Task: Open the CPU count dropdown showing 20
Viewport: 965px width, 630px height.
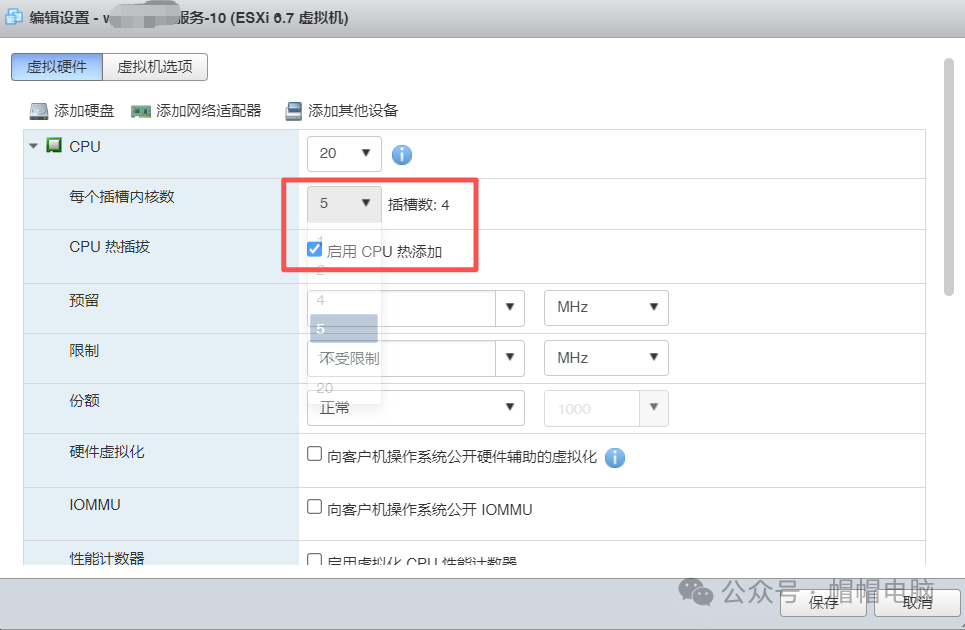Action: (344, 153)
